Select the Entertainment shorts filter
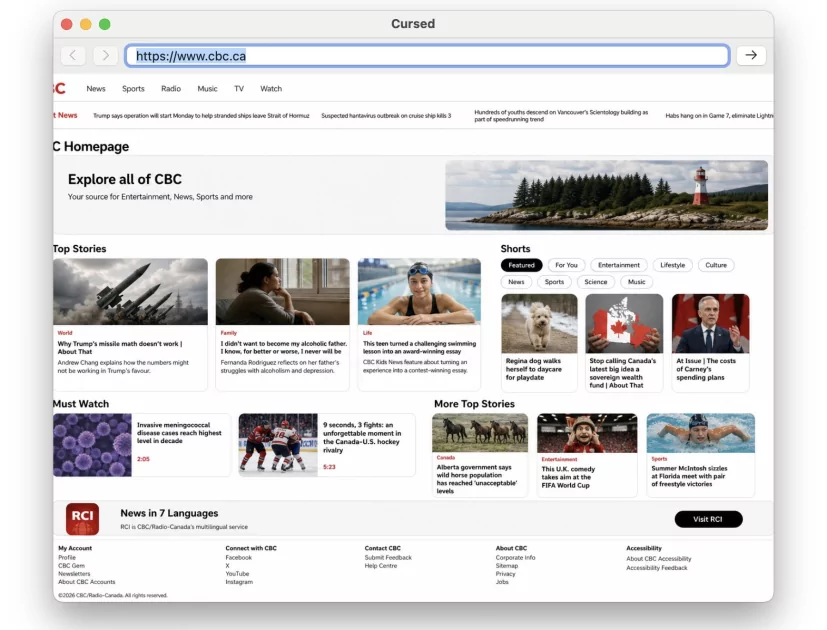This screenshot has width=827, height=630. [619, 265]
